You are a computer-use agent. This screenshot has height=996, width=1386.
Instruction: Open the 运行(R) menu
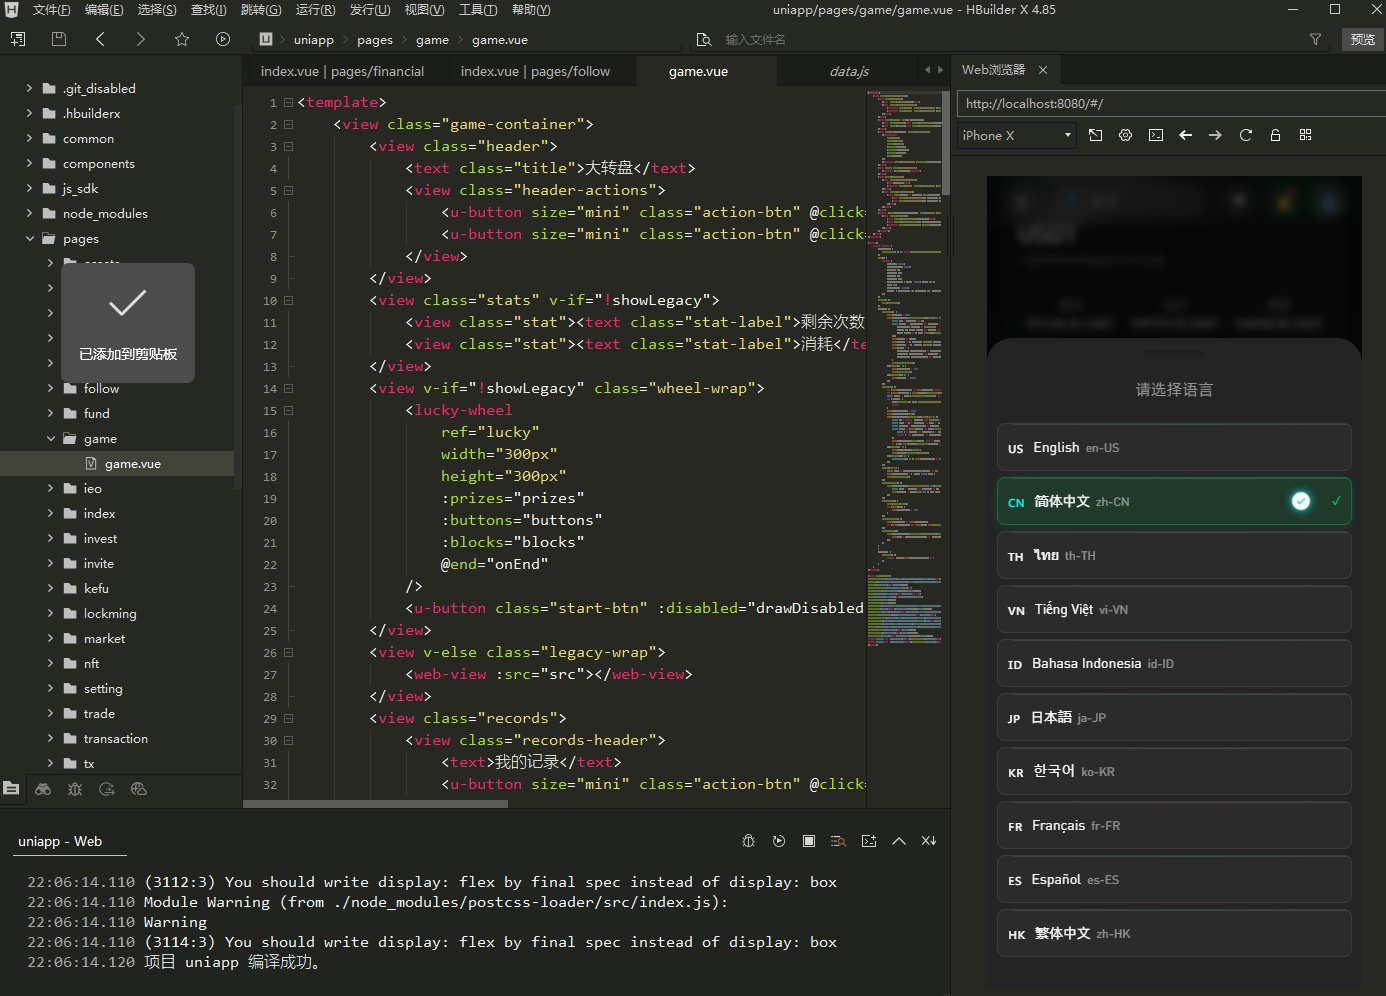[x=315, y=10]
